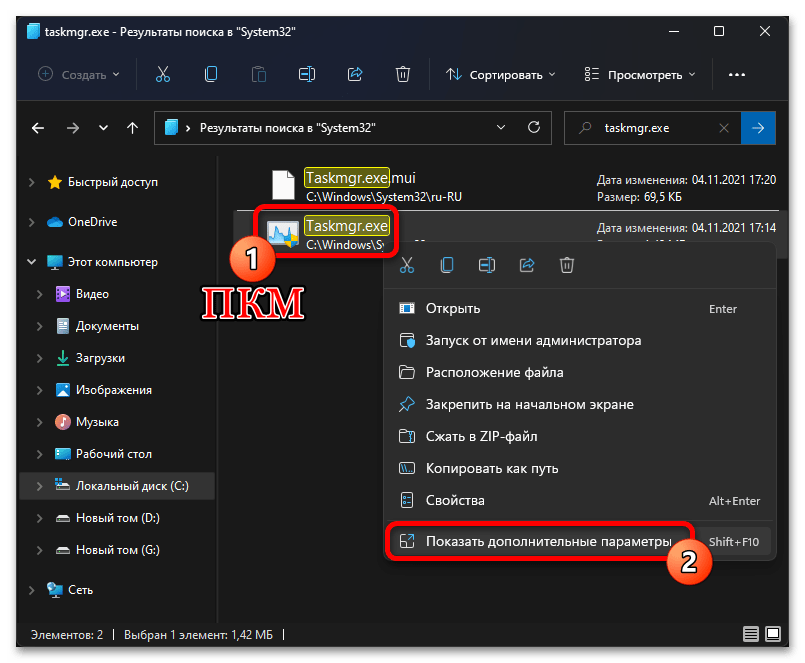Expand the Сеть tree node
Viewport: 805px width, 663px height.
coord(32,590)
